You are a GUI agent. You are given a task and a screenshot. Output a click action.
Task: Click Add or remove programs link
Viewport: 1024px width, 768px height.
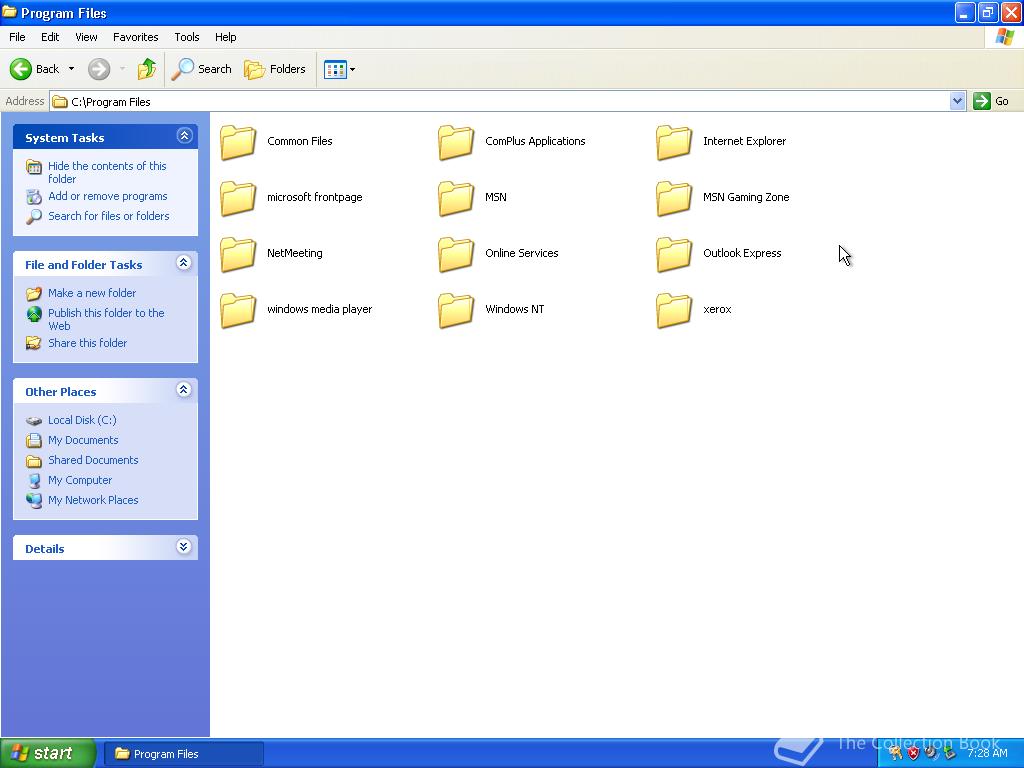[x=108, y=196]
